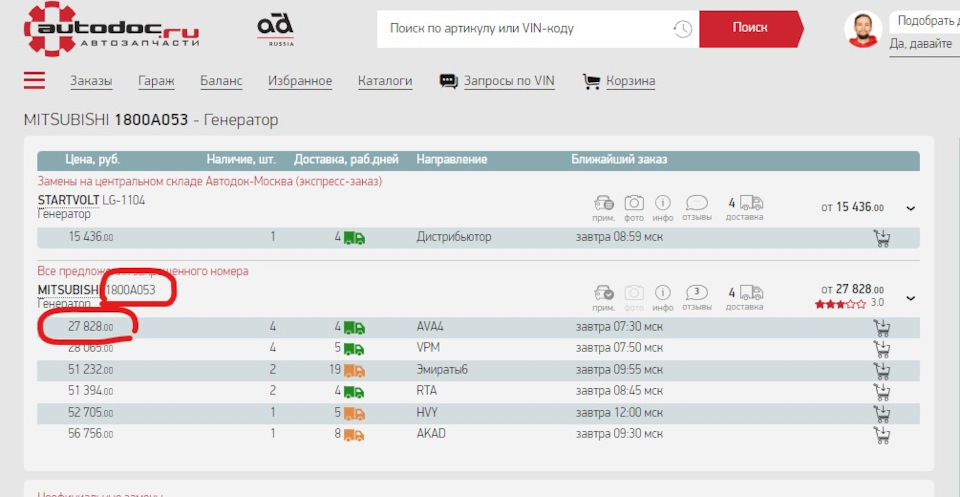This screenshot has height=497, width=960.
Task: Select price 56 756.00 cell
Action: [x=91, y=434]
